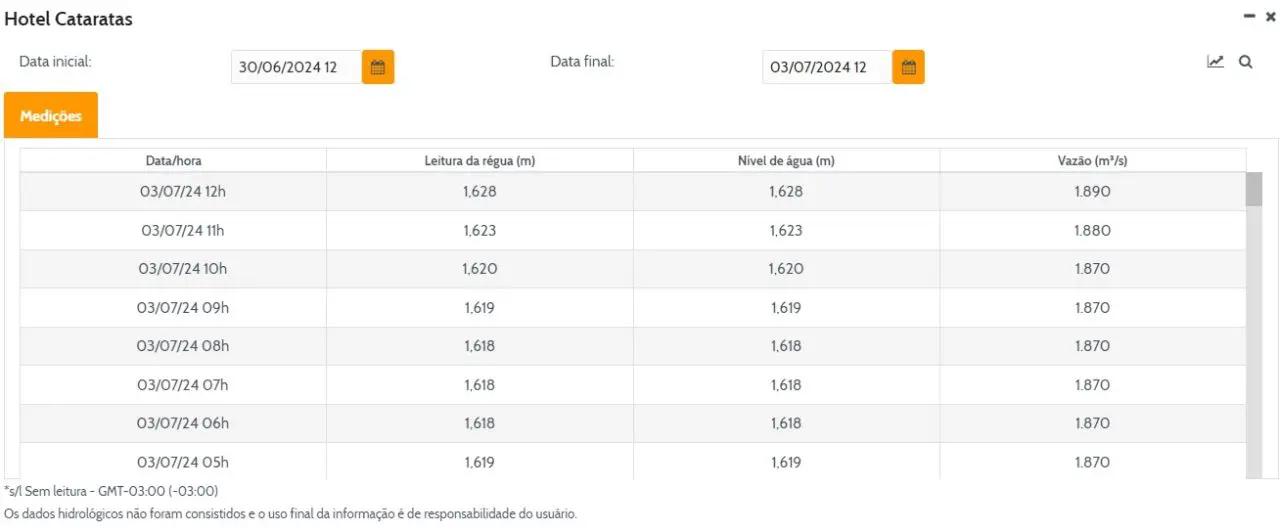The width and height of the screenshot is (1280, 532).
Task: Click the Data final date field
Action: pos(826,67)
